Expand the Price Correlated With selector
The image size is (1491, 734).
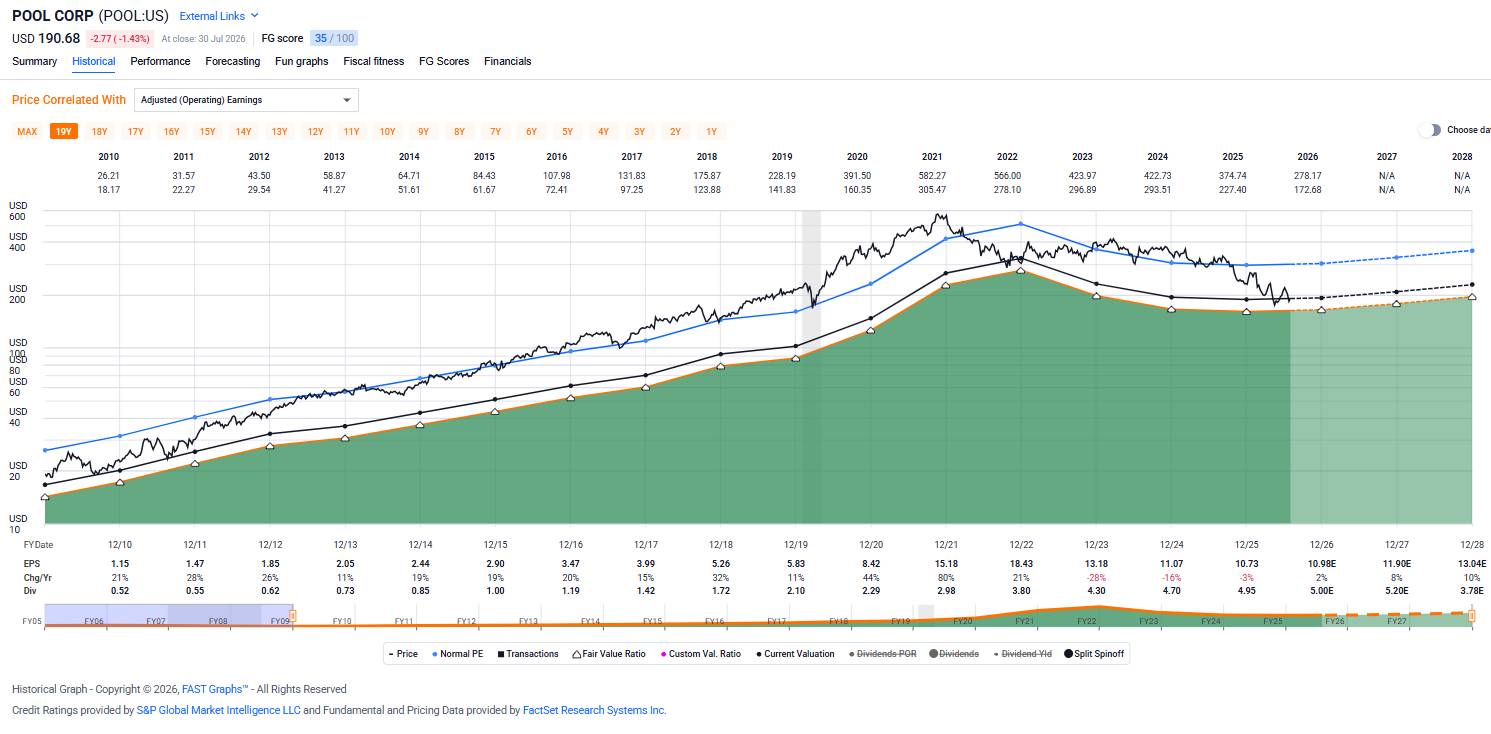tap(246, 100)
